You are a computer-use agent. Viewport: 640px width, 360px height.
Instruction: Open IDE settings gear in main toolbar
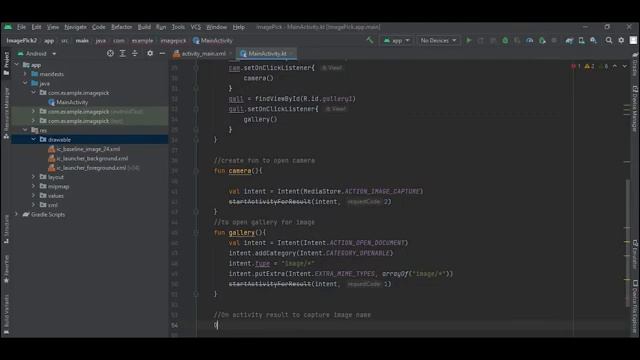(621, 40)
